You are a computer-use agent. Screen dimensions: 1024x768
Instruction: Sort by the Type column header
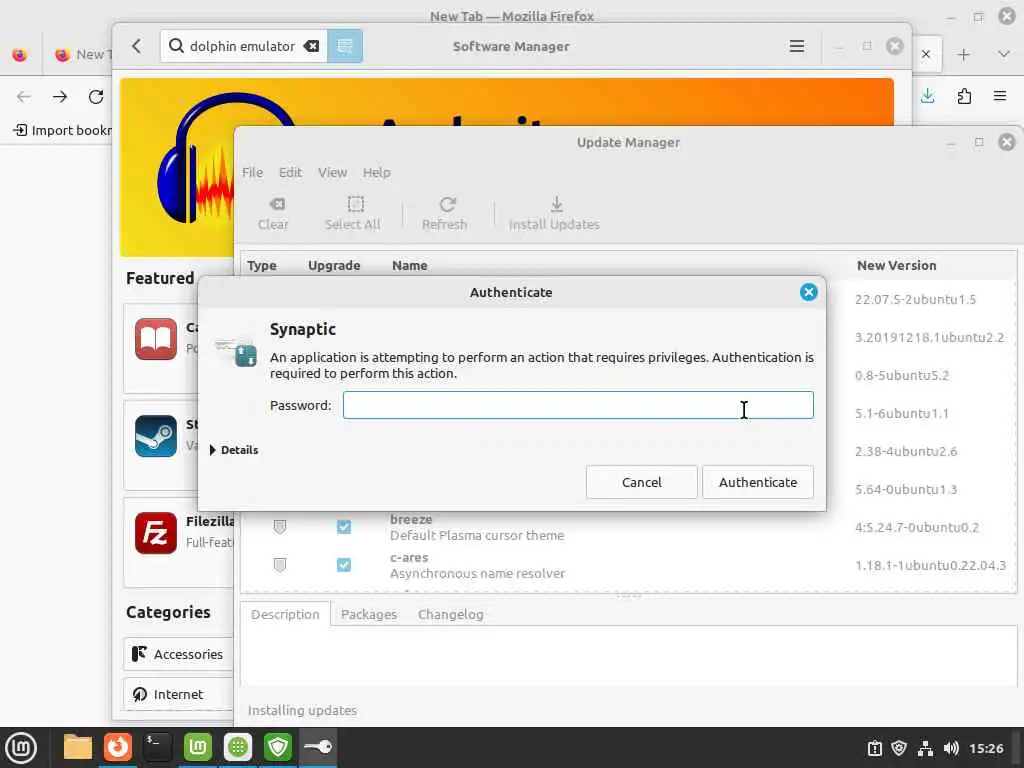(262, 265)
